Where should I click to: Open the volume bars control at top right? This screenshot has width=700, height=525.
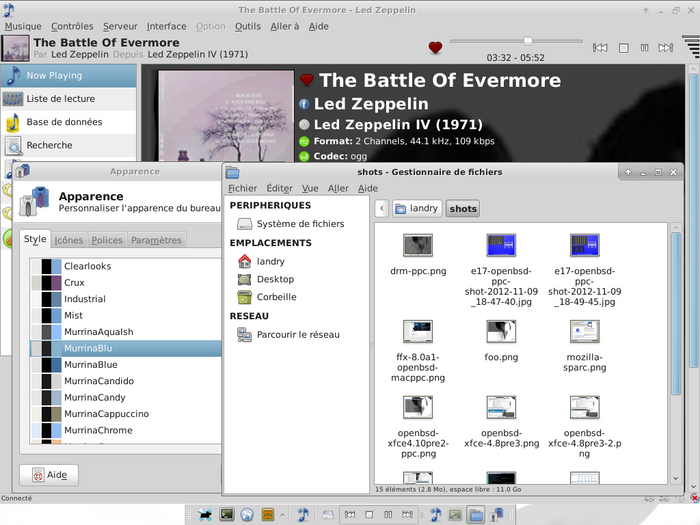692,47
